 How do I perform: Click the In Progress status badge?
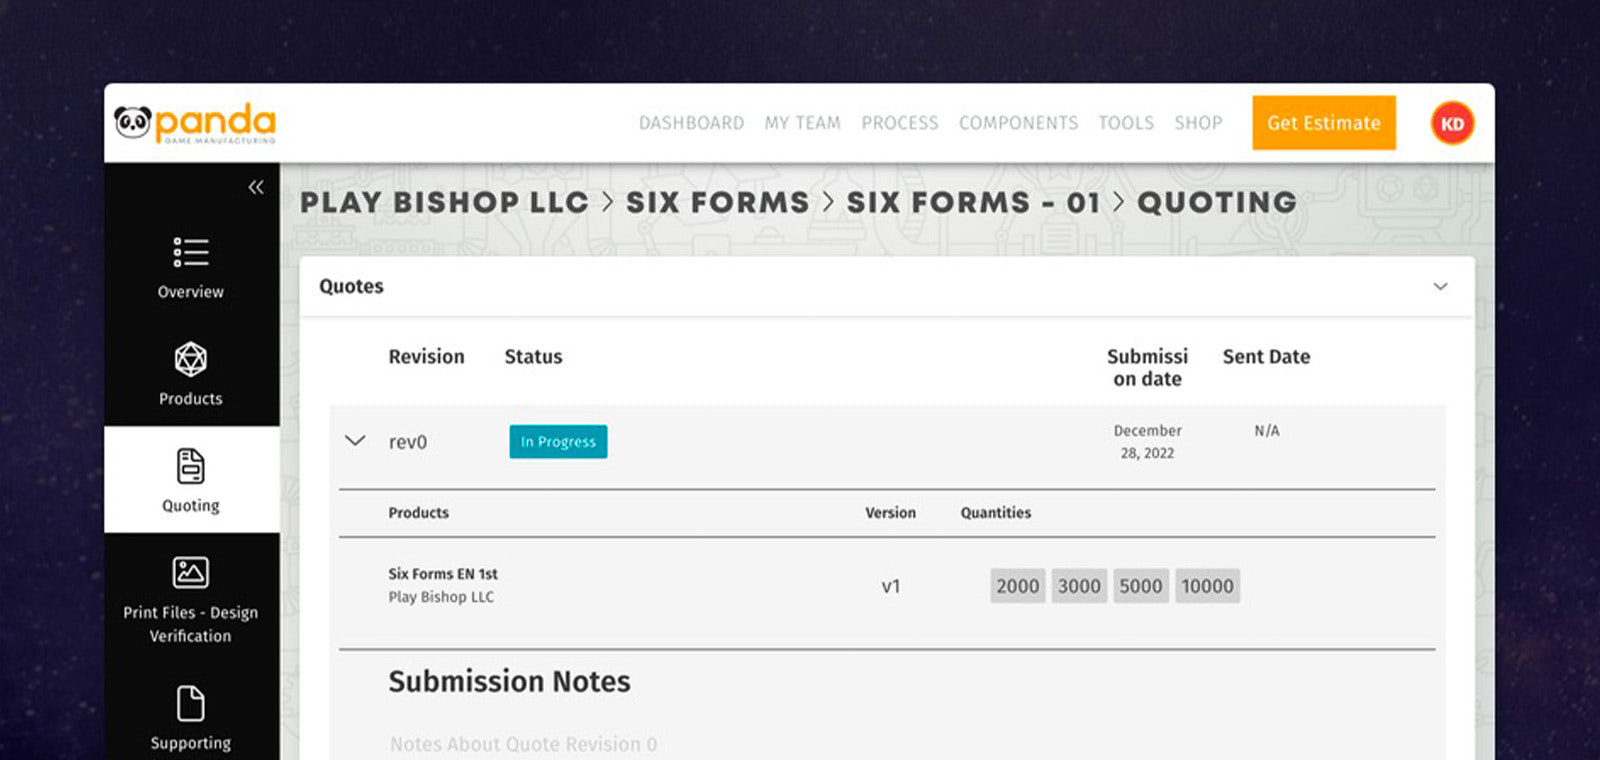click(558, 442)
